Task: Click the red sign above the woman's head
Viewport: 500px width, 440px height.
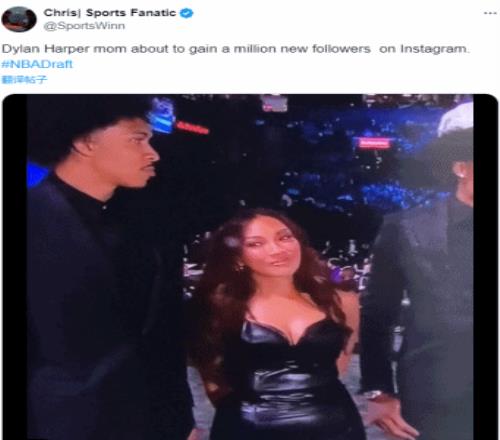Action: click(x=374, y=143)
